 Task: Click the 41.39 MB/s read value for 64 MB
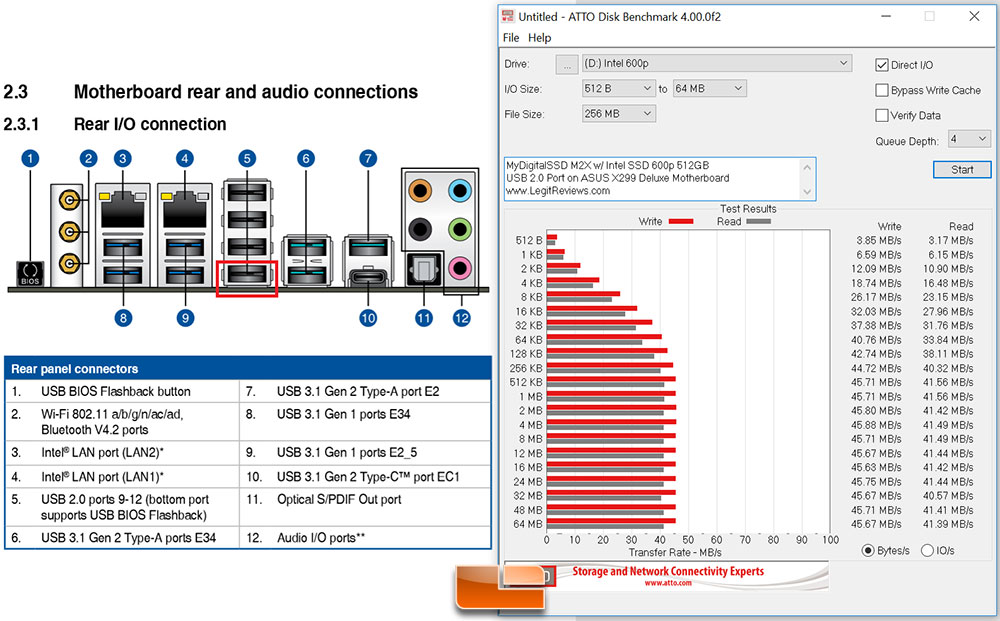coord(948,524)
